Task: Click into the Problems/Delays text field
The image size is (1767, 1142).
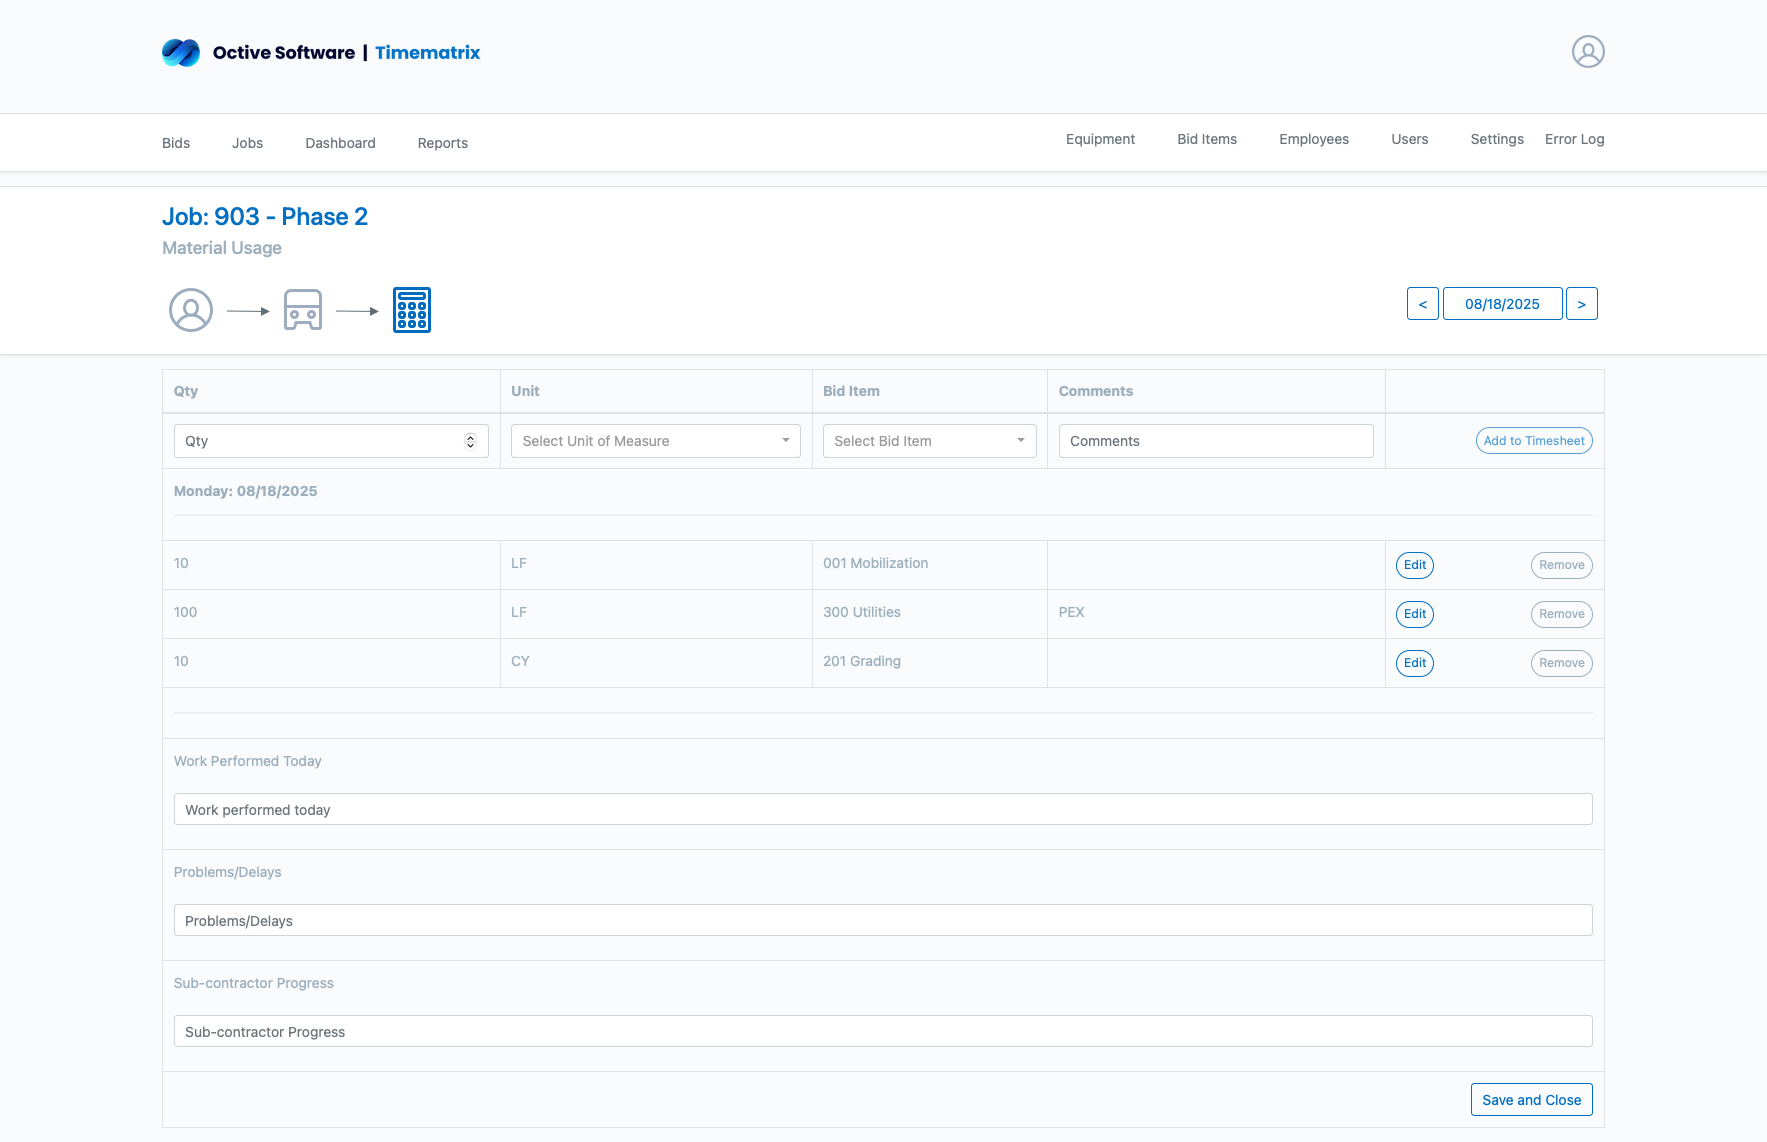Action: (882, 921)
